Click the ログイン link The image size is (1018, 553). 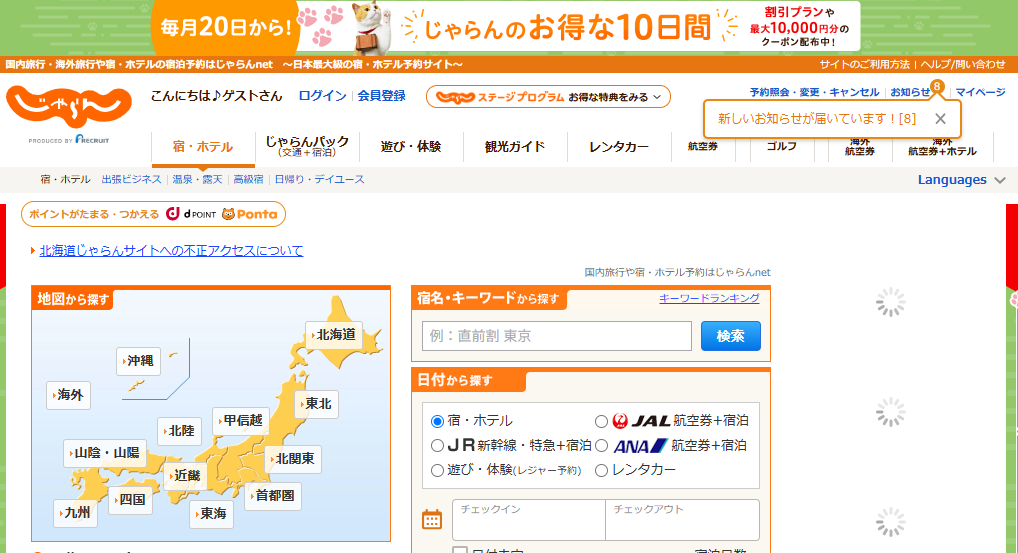pyautogui.click(x=322, y=95)
